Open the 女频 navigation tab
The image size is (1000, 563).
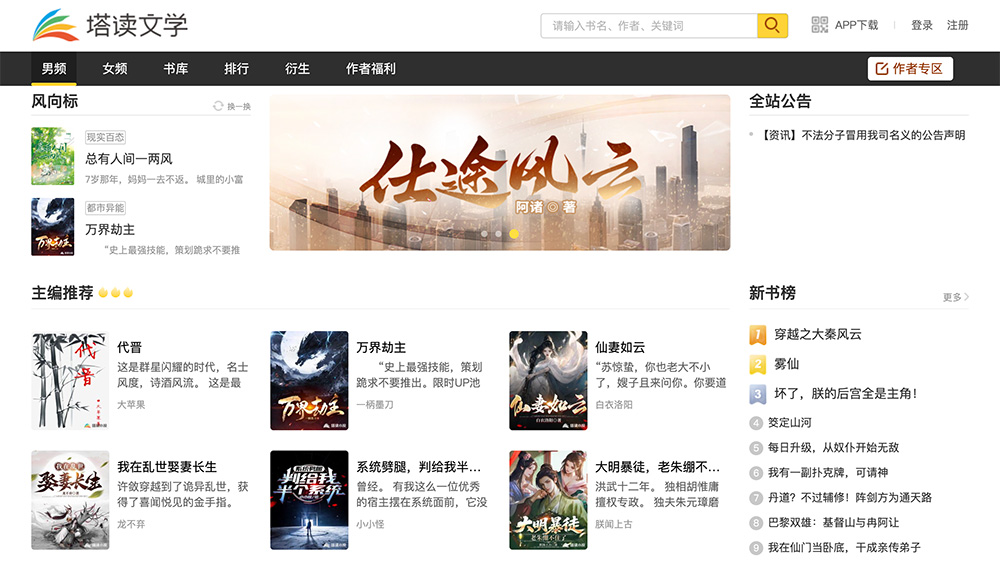click(x=115, y=69)
